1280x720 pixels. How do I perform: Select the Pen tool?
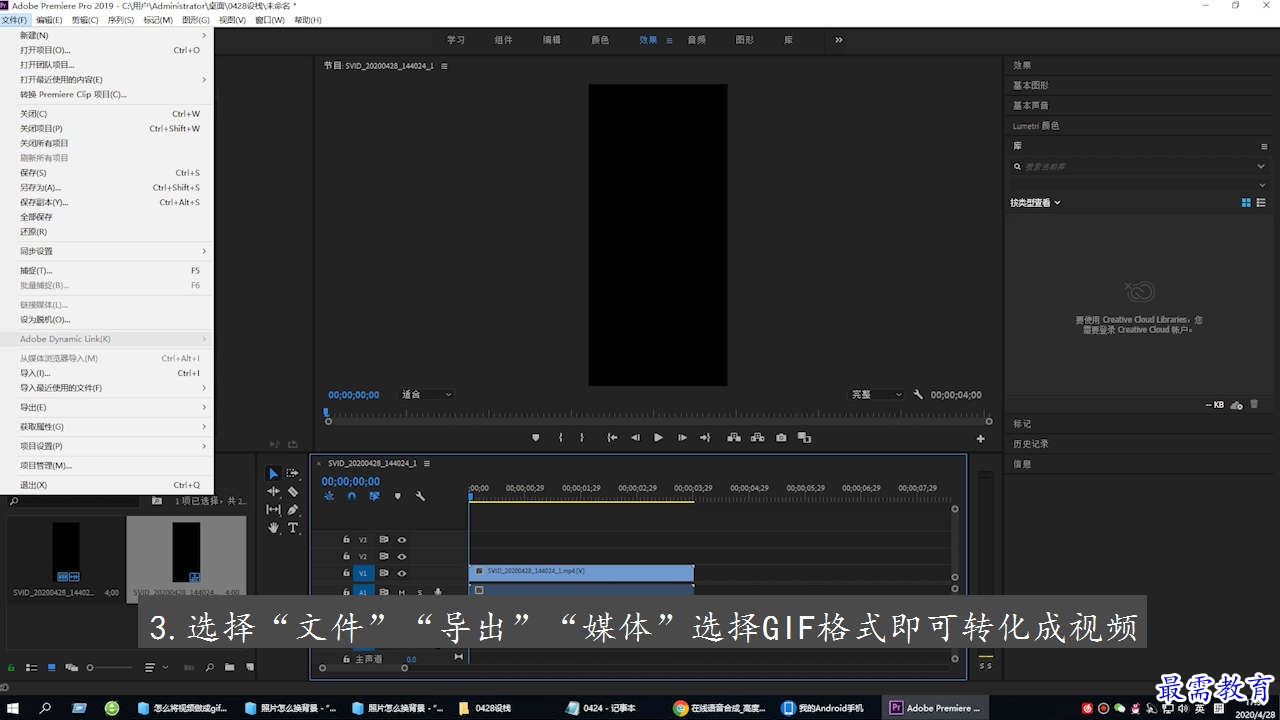292,509
